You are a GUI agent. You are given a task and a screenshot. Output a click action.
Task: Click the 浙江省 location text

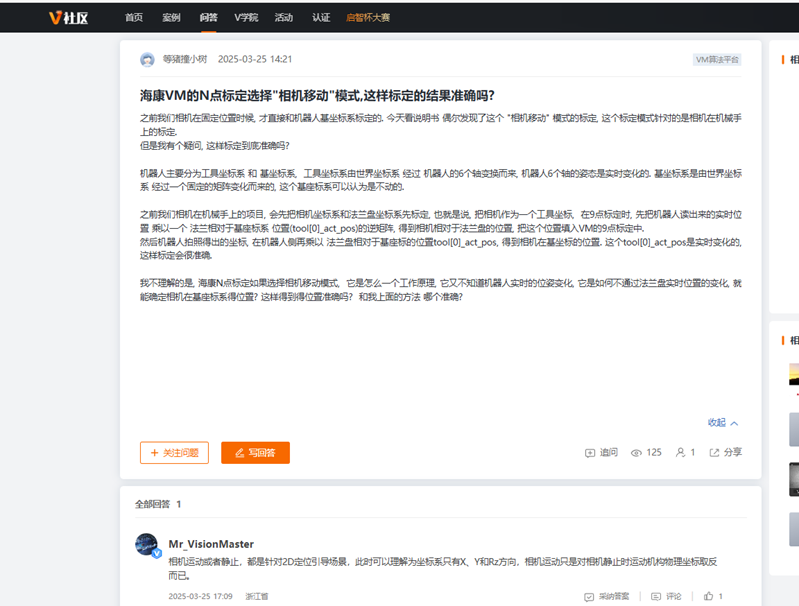pyautogui.click(x=257, y=596)
